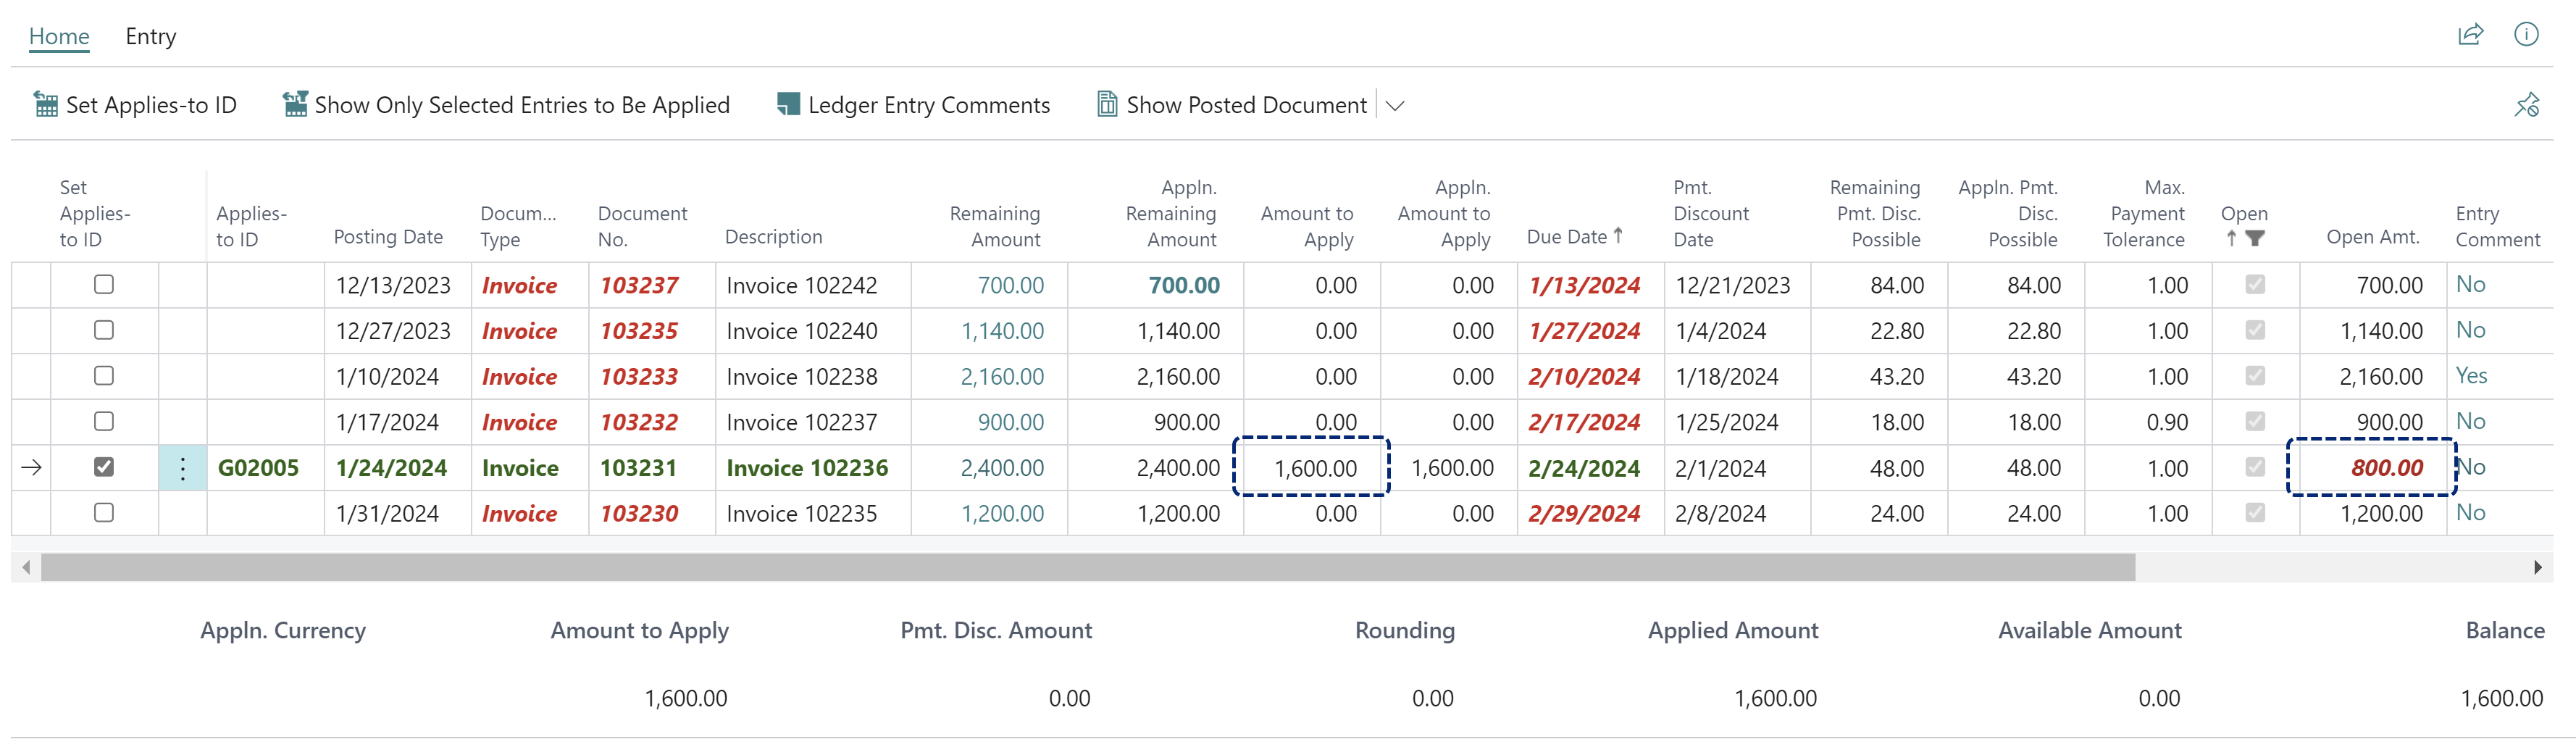This screenshot has height=747, width=2576.
Task: Uncheck Set Applies-to ID for invoice 103231
Action: [x=104, y=467]
